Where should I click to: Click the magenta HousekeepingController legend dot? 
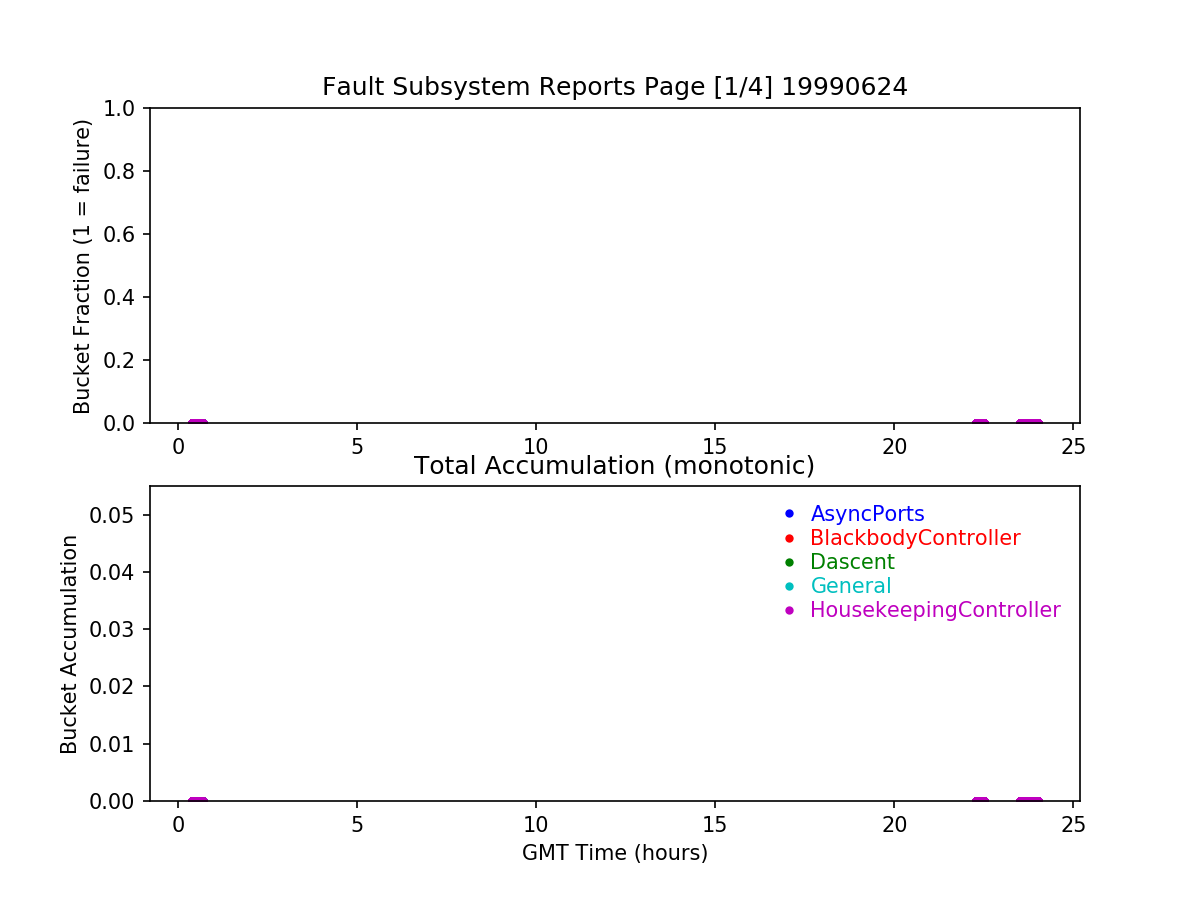click(x=789, y=610)
